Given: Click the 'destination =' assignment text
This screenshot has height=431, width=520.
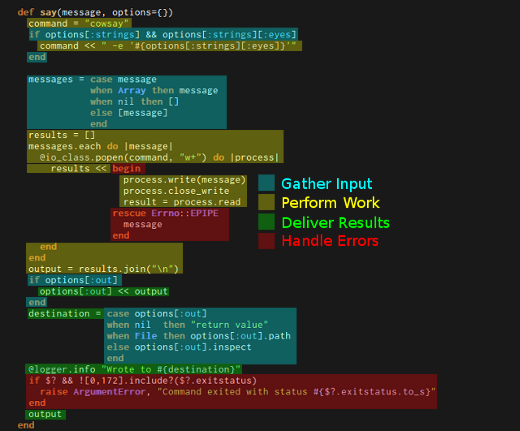Looking at the screenshot, I should pos(64,314).
